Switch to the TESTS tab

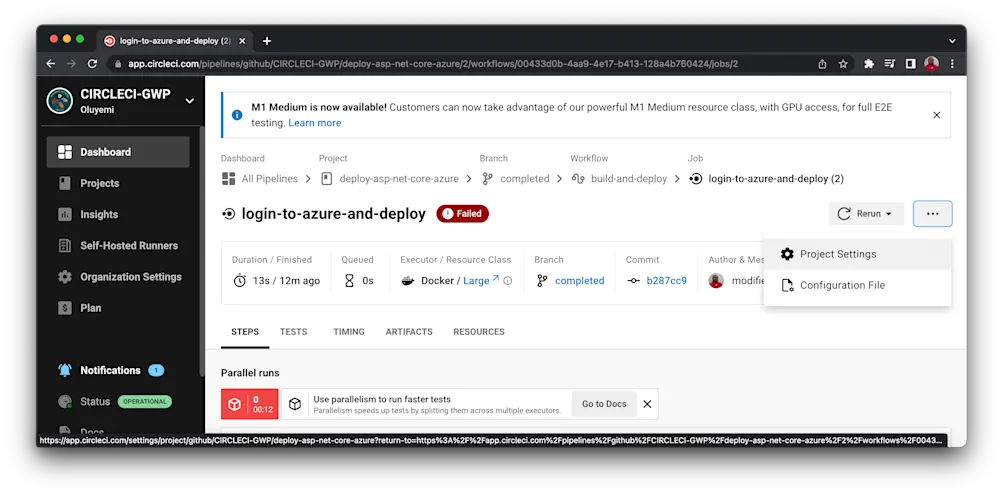coord(294,332)
